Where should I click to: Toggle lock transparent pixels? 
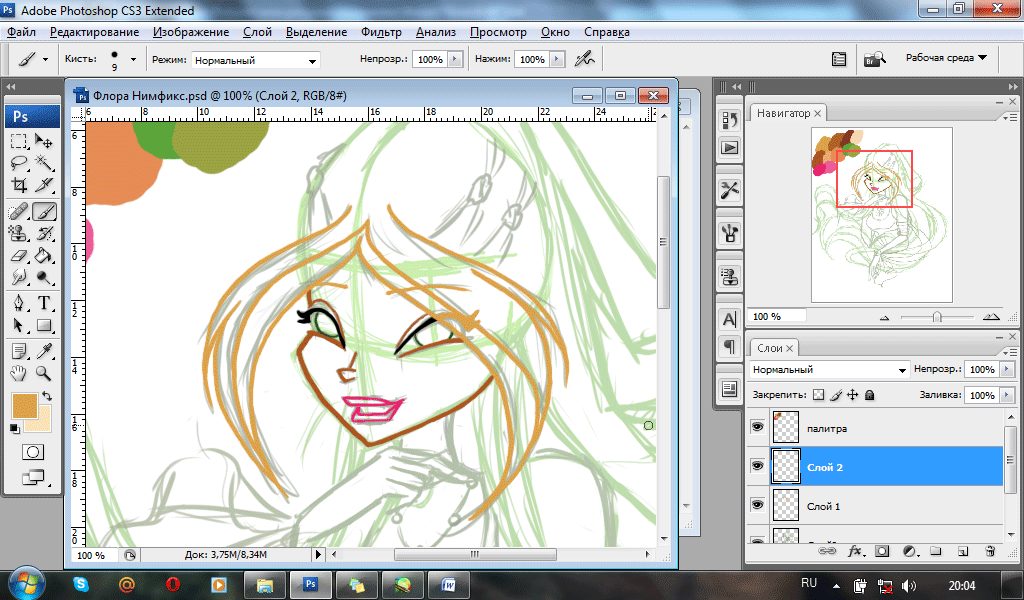pos(818,395)
